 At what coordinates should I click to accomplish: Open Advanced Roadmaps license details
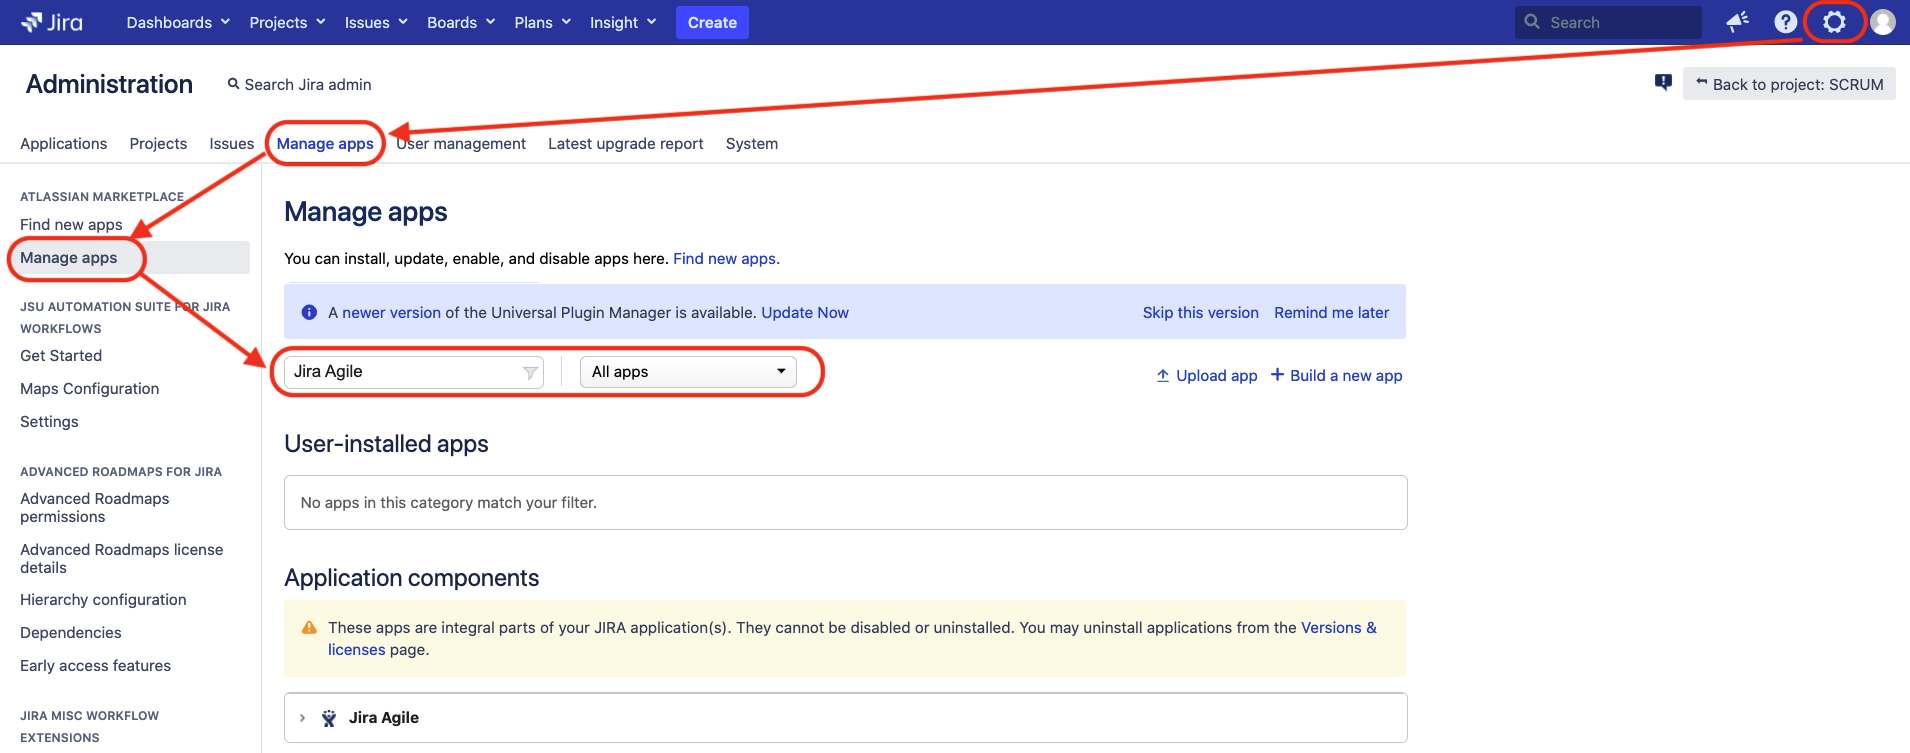point(122,559)
